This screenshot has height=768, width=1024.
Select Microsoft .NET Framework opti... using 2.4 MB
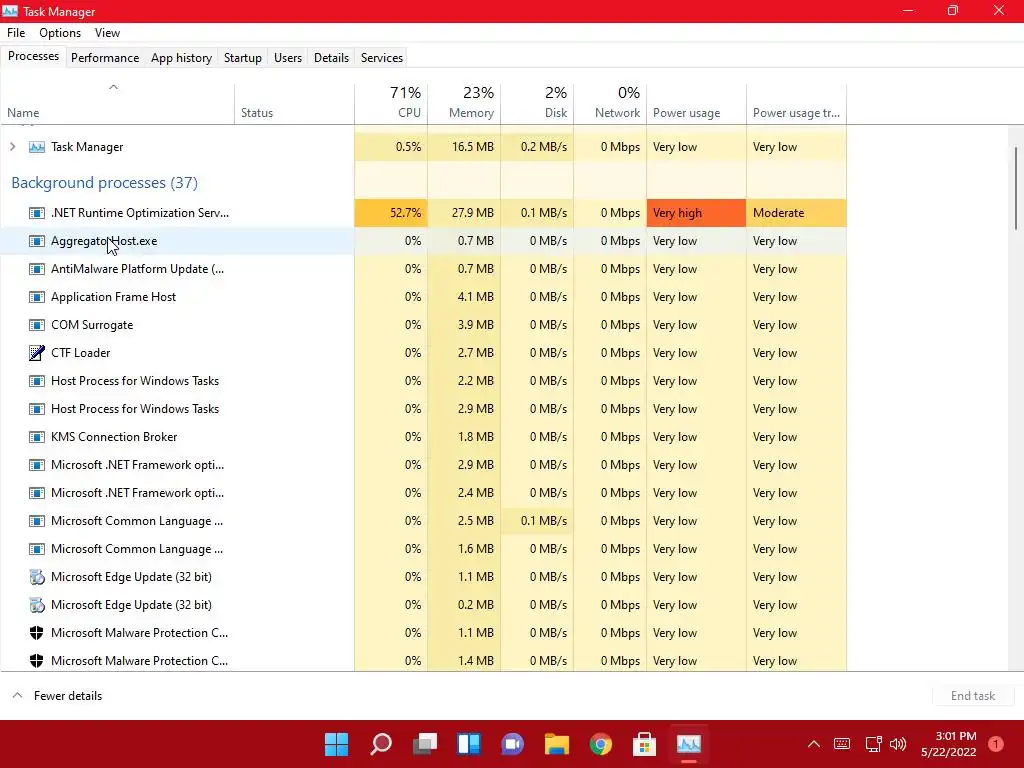423,493
